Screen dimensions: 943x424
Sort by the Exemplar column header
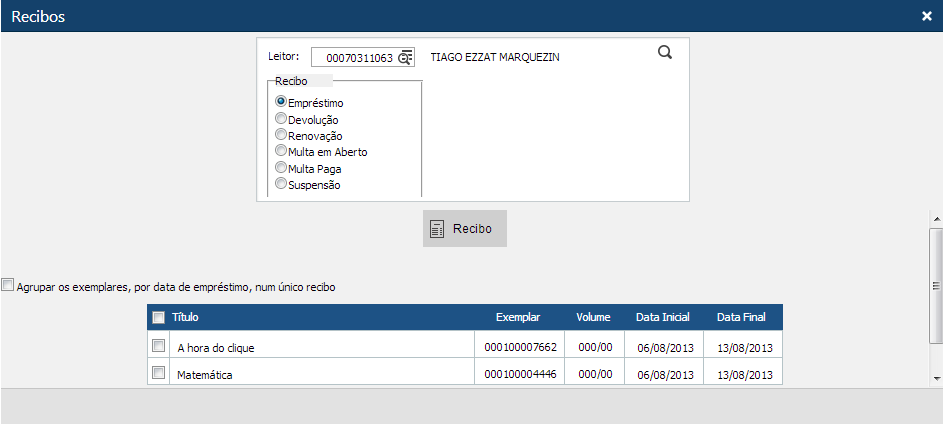click(518, 317)
